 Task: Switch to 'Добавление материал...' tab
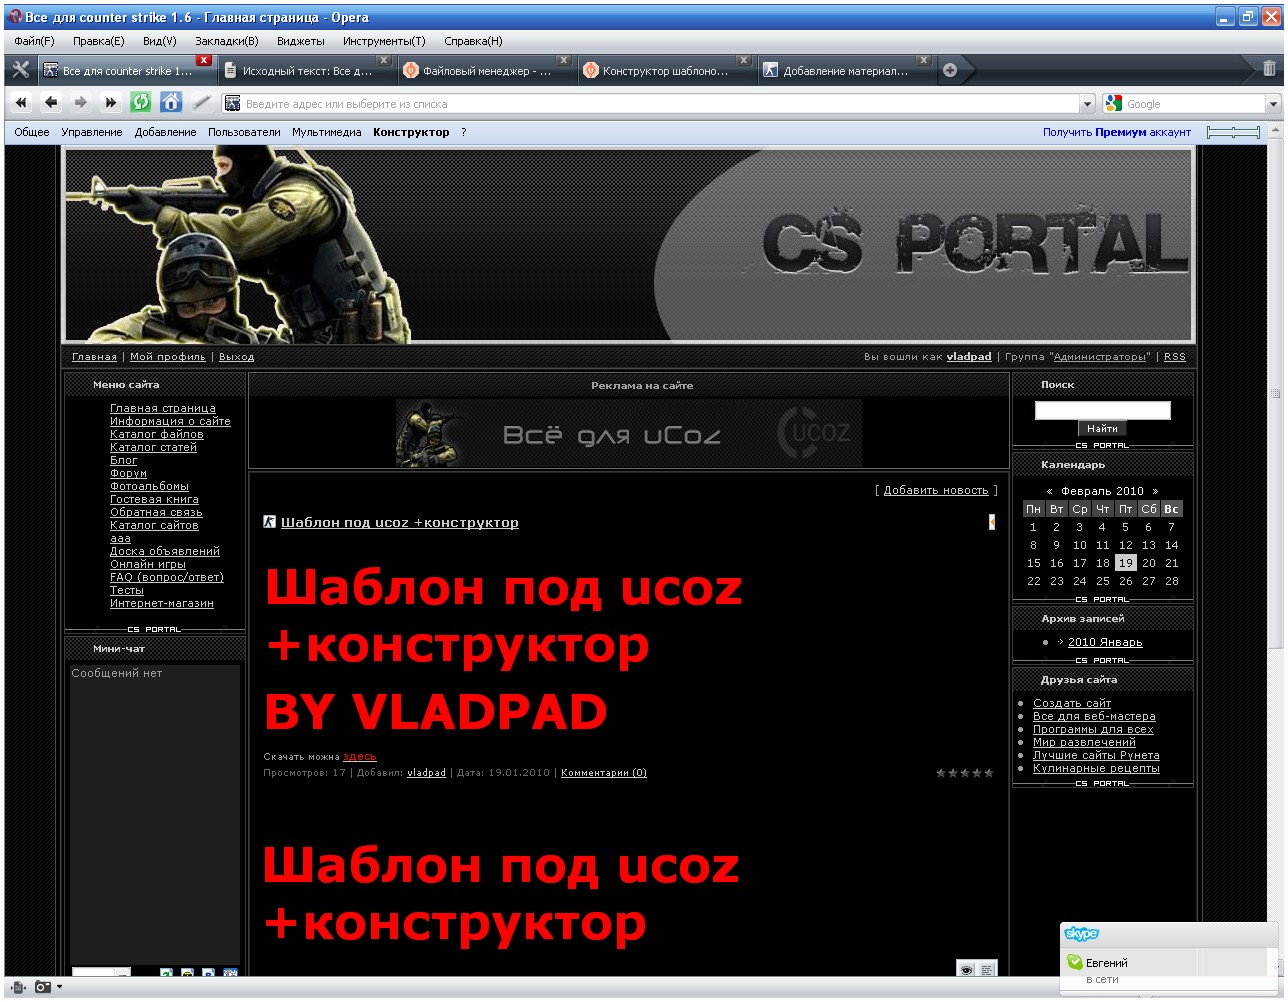845,71
